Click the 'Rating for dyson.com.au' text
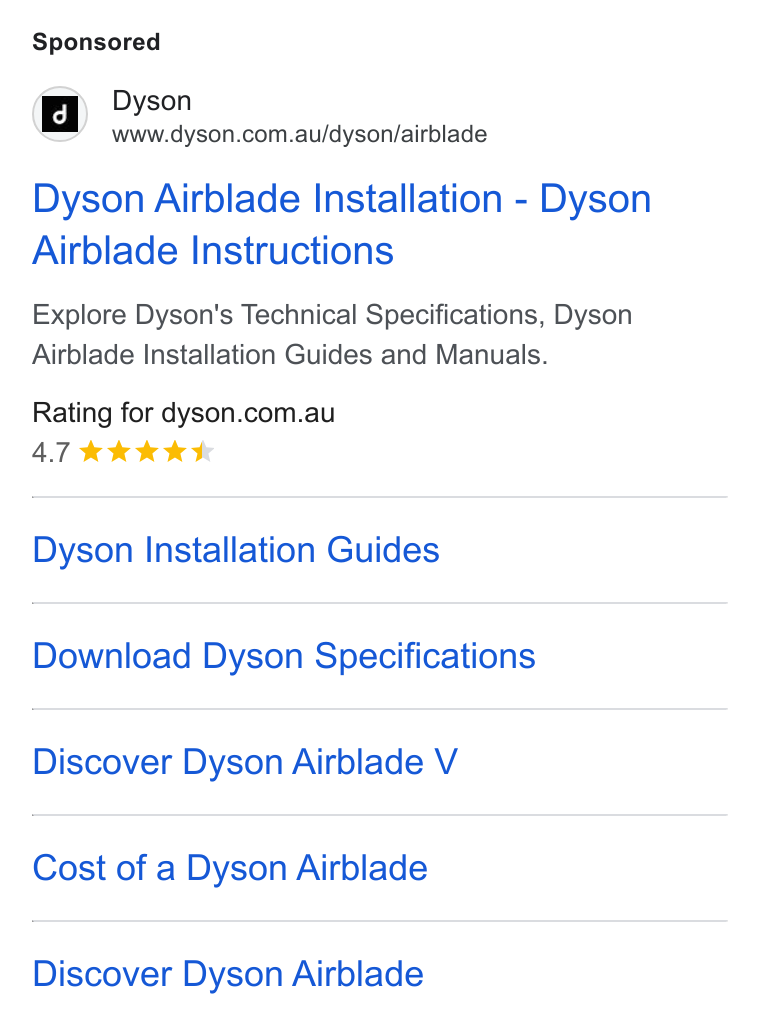Viewport: 760px width, 1026px height. [183, 413]
